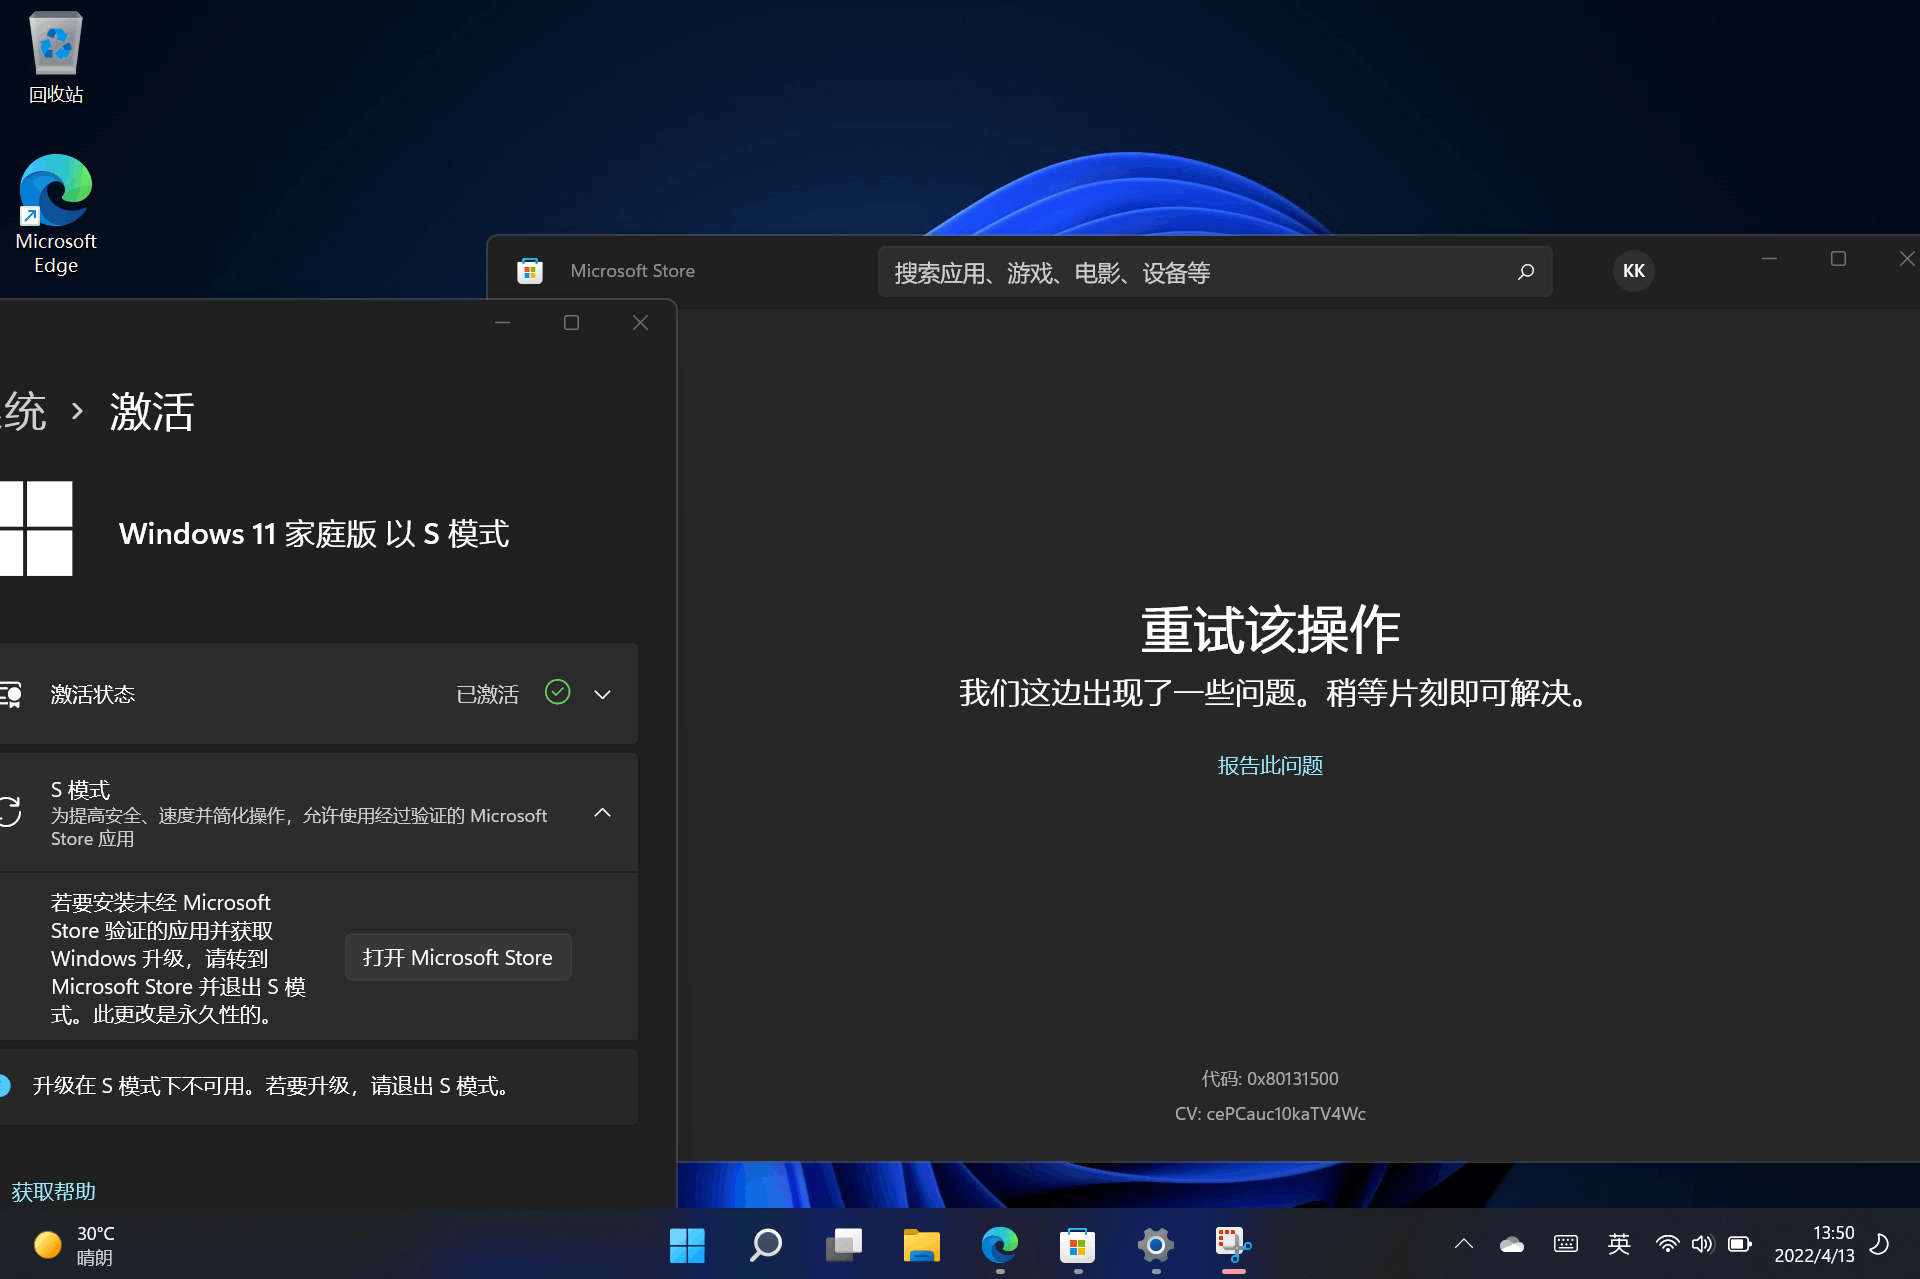Minimize the Microsoft Store window
Screen dimensions: 1920x1279
(1769, 259)
